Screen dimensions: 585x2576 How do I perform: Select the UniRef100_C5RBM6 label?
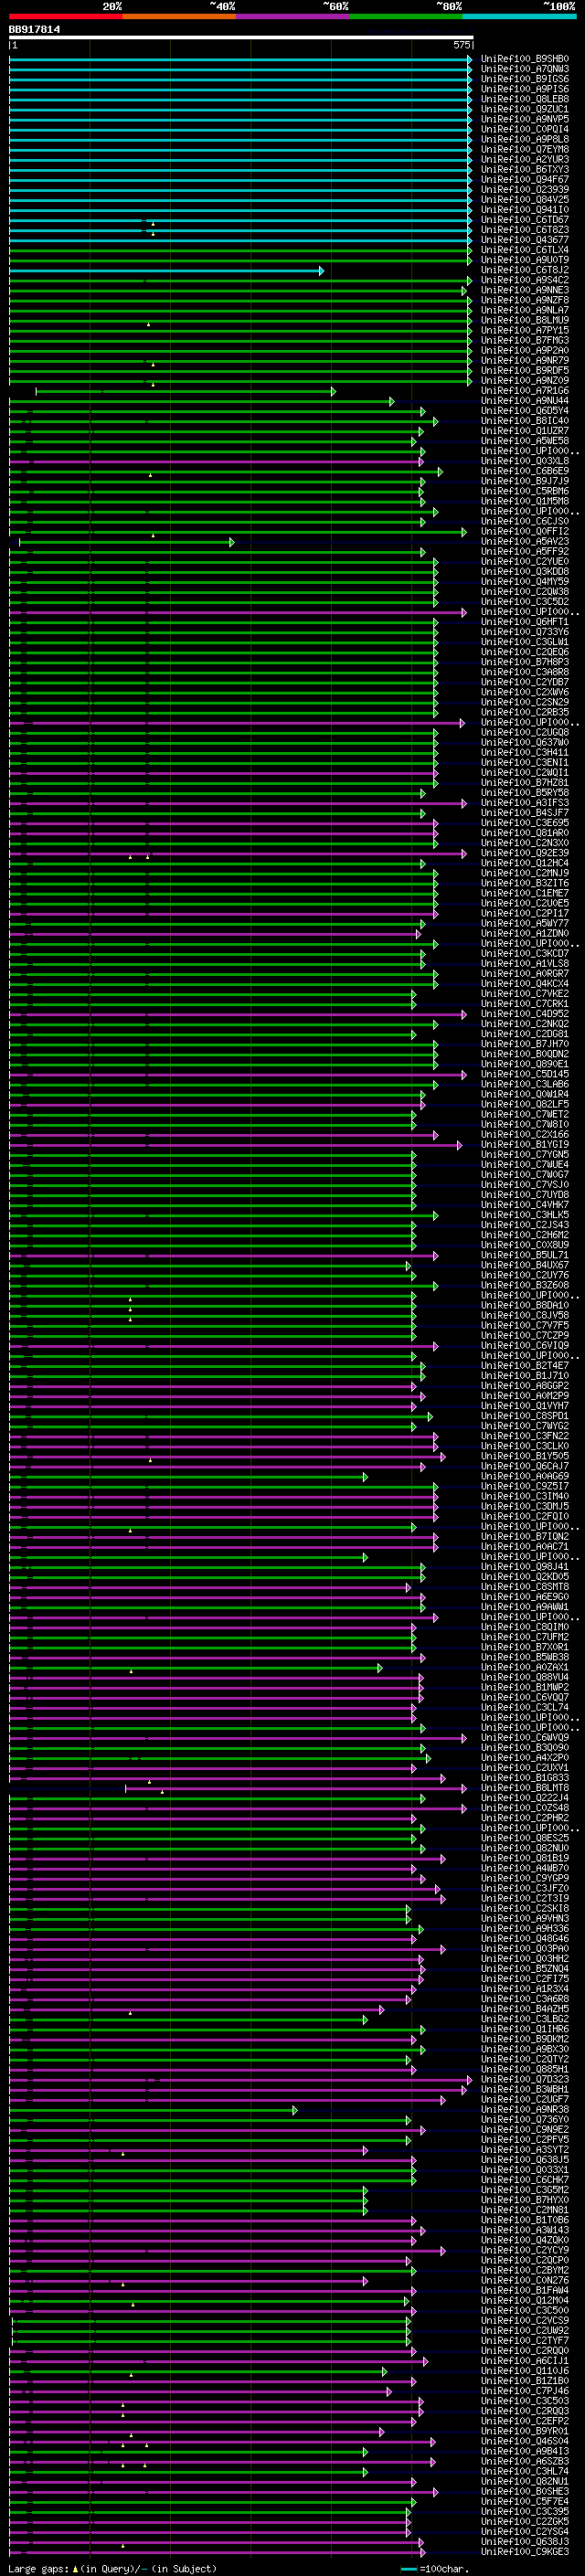coord(525,491)
